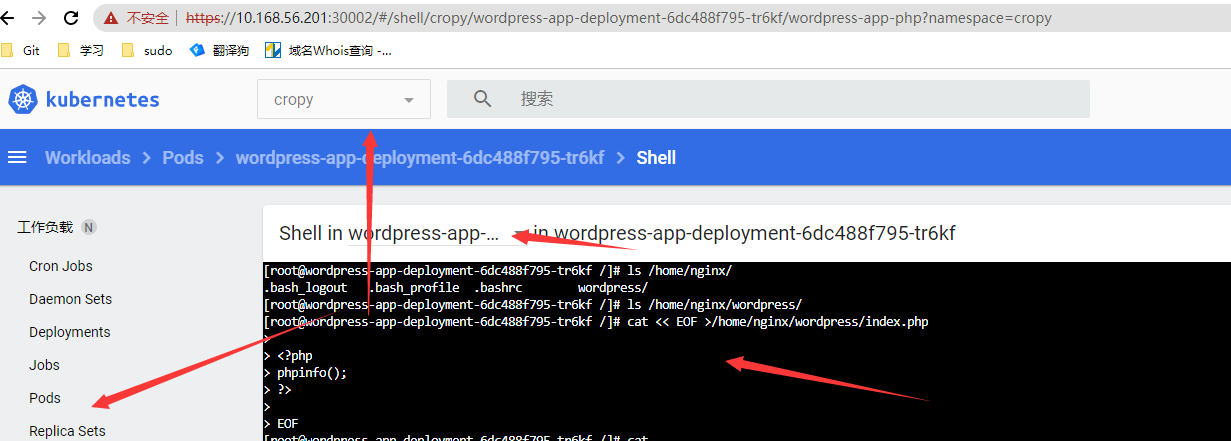The image size is (1231, 441).
Task: Click the '.bash_profile' listing text
Action: (x=414, y=288)
